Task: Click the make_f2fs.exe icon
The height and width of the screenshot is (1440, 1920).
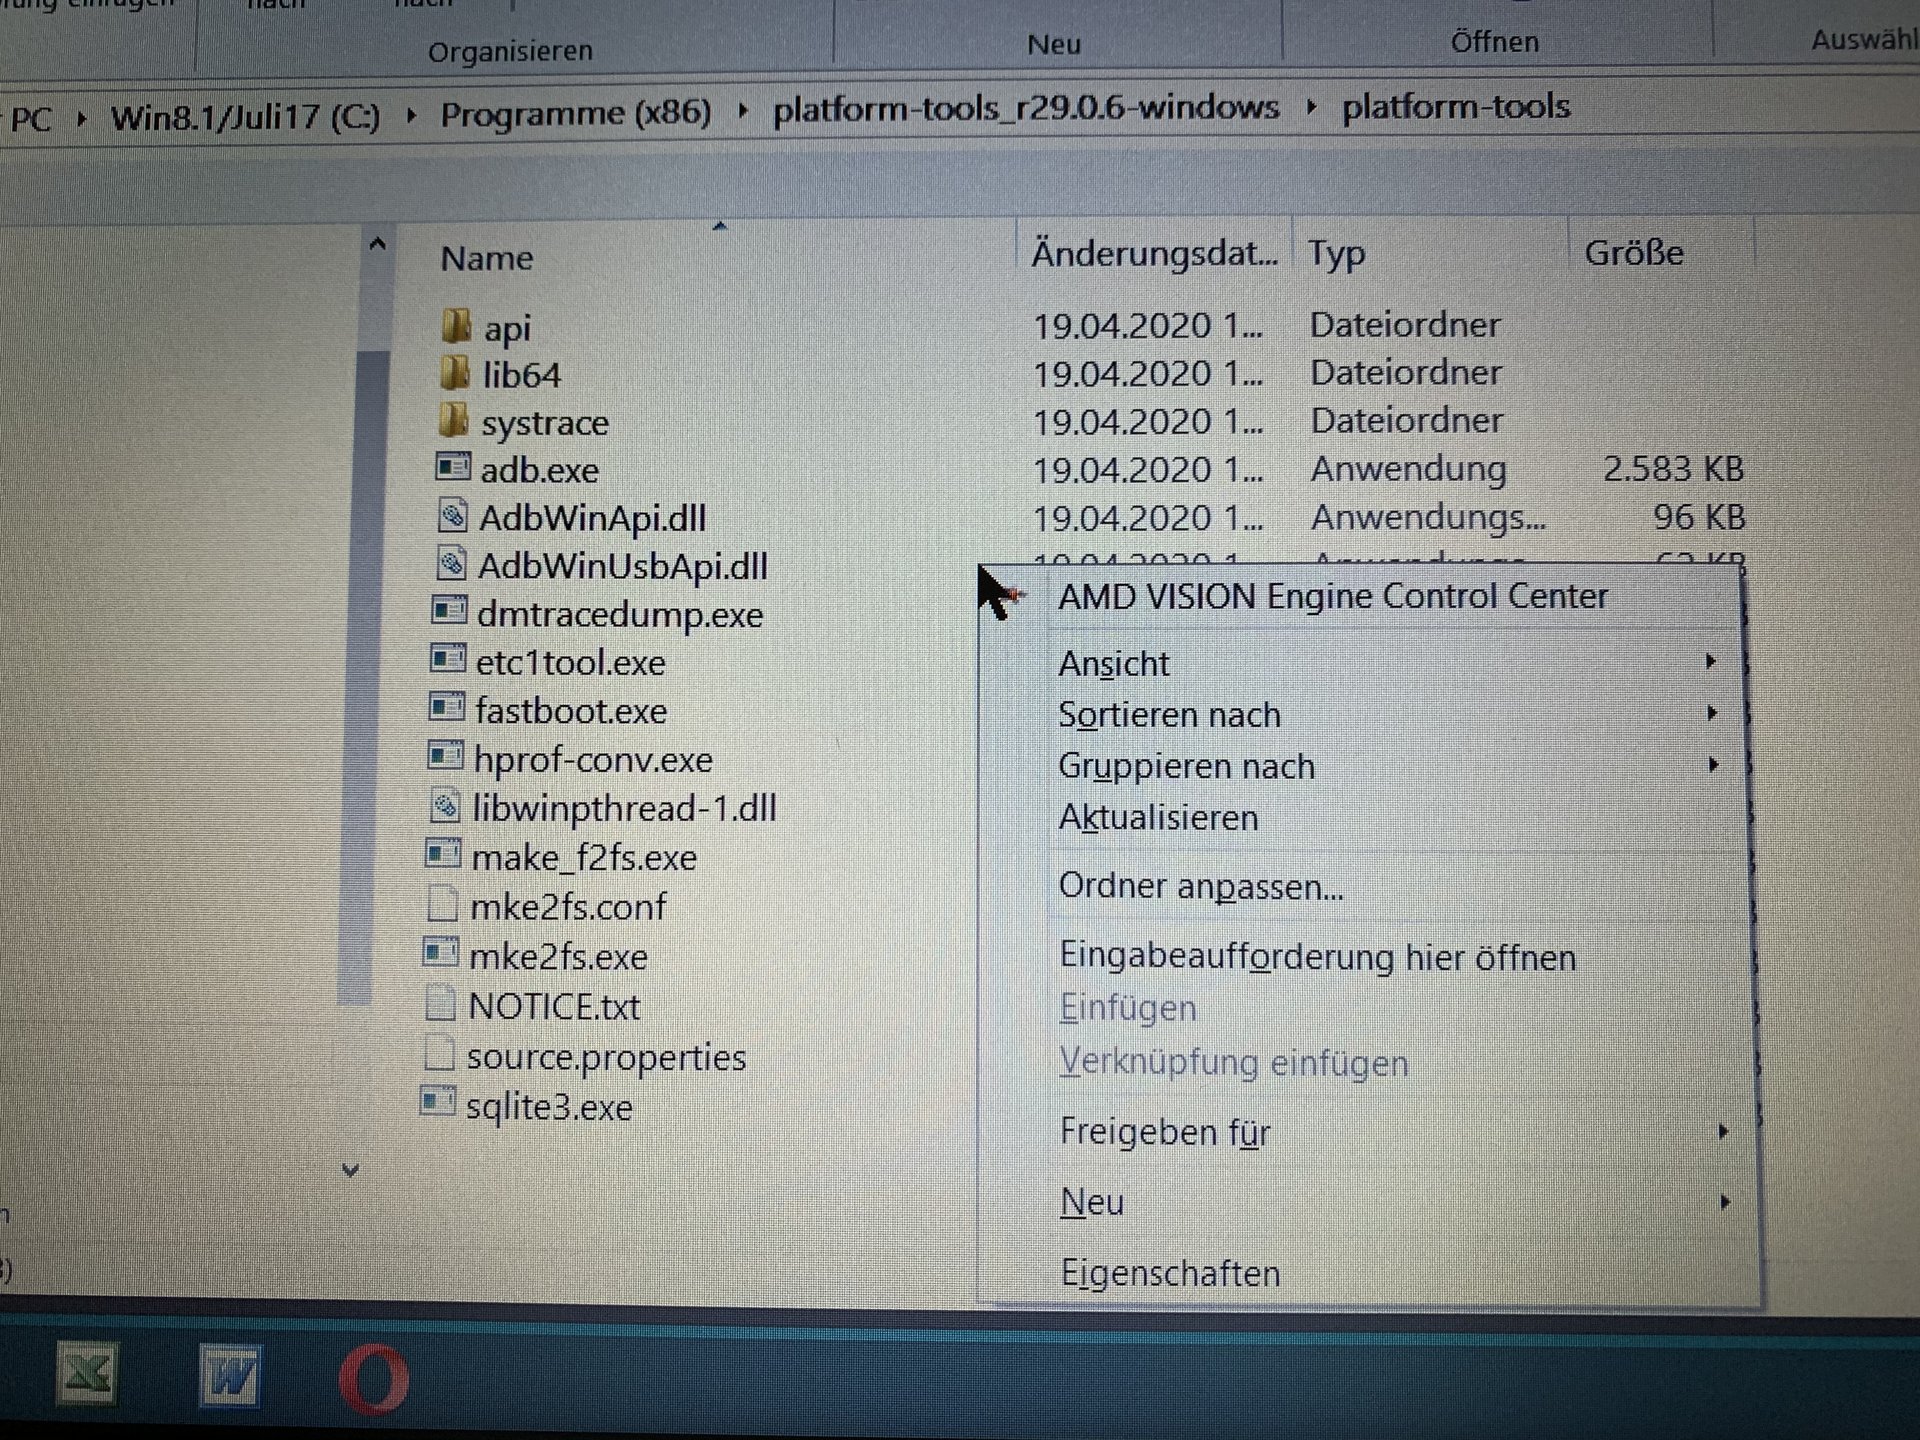Action: tap(443, 854)
